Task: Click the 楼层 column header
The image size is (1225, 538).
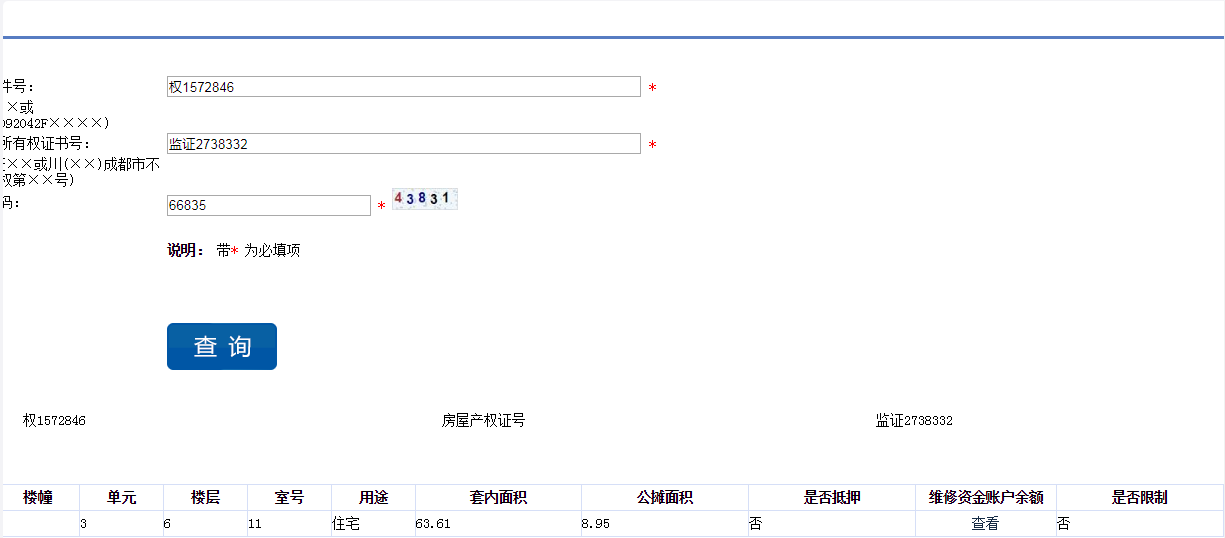Action: coord(205,497)
